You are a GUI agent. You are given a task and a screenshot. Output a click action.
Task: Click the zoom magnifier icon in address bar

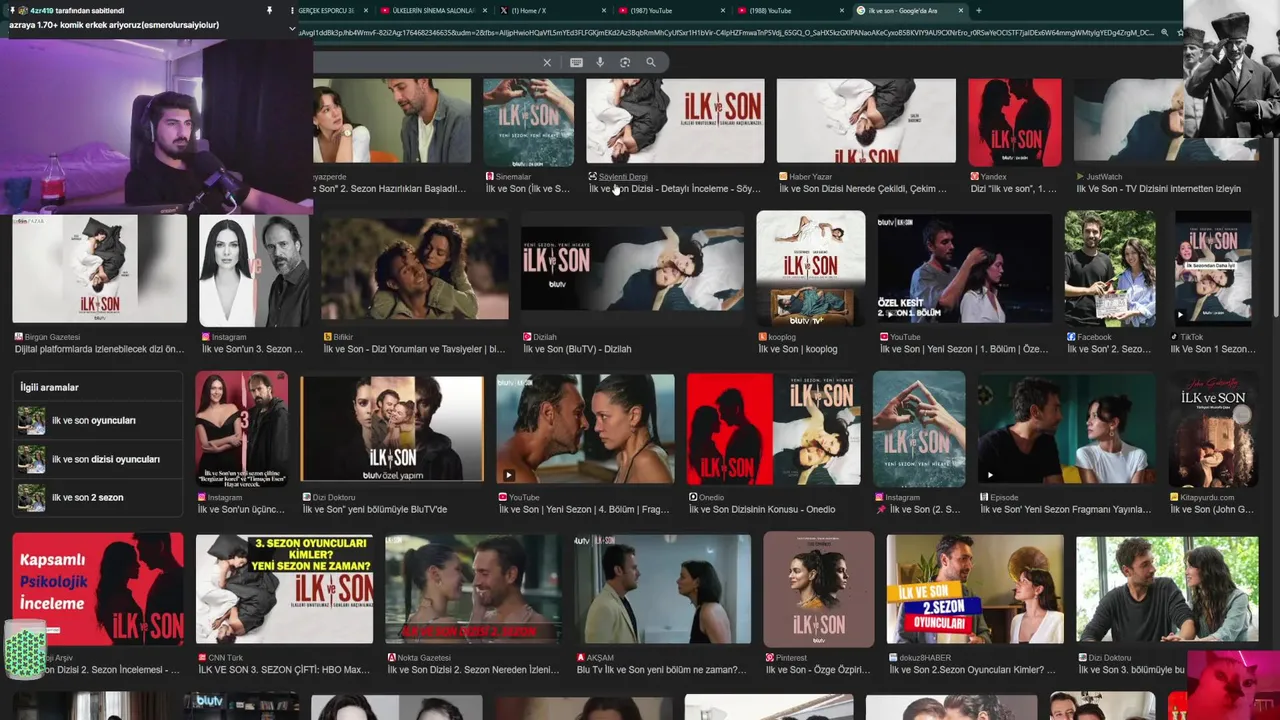1164,33
